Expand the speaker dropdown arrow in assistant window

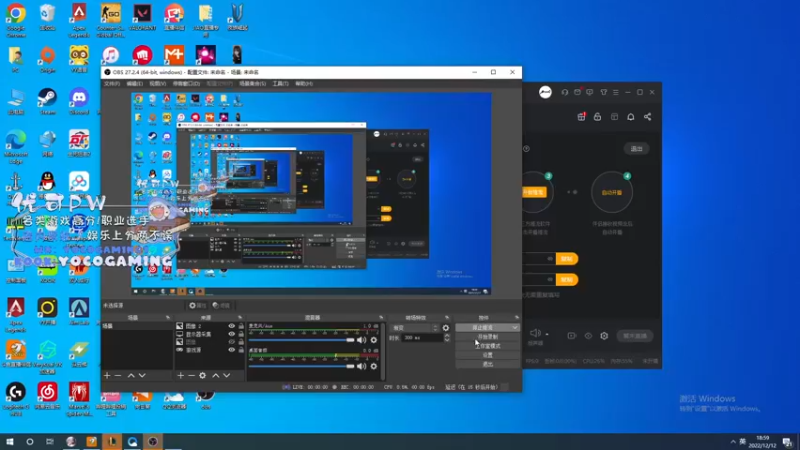click(547, 334)
